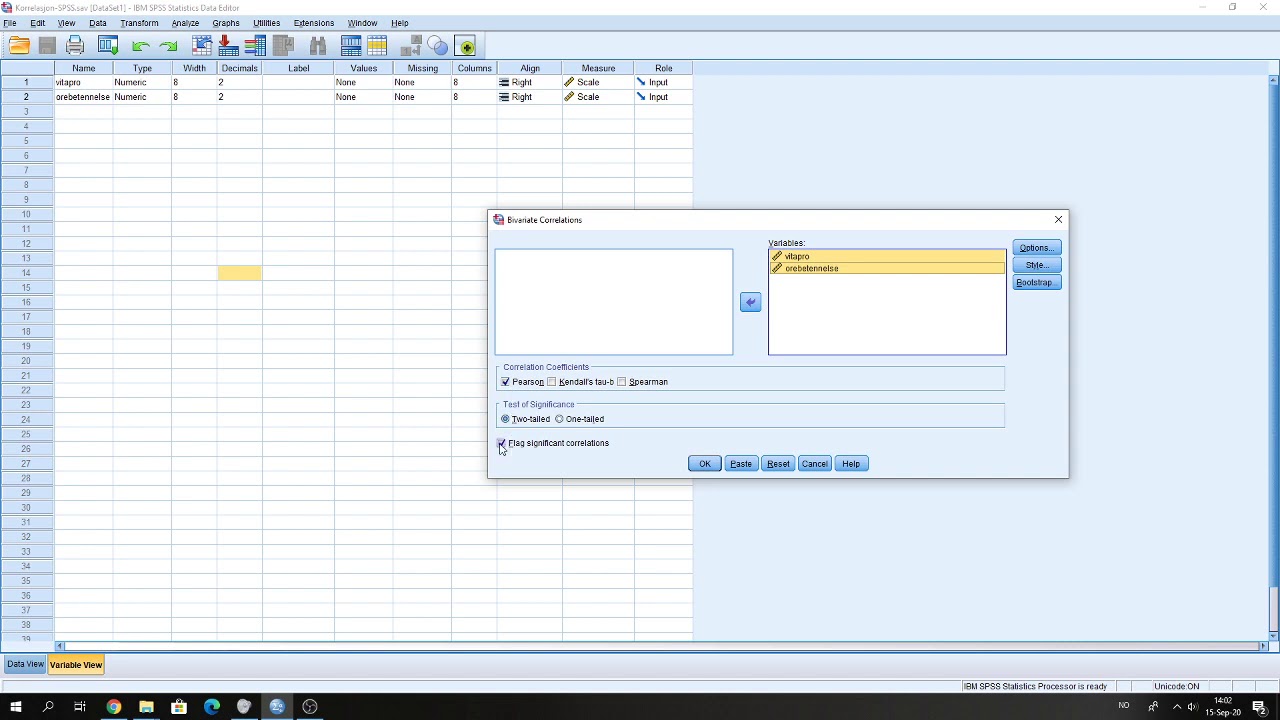Open the Role cell for vitapro

click(x=663, y=82)
